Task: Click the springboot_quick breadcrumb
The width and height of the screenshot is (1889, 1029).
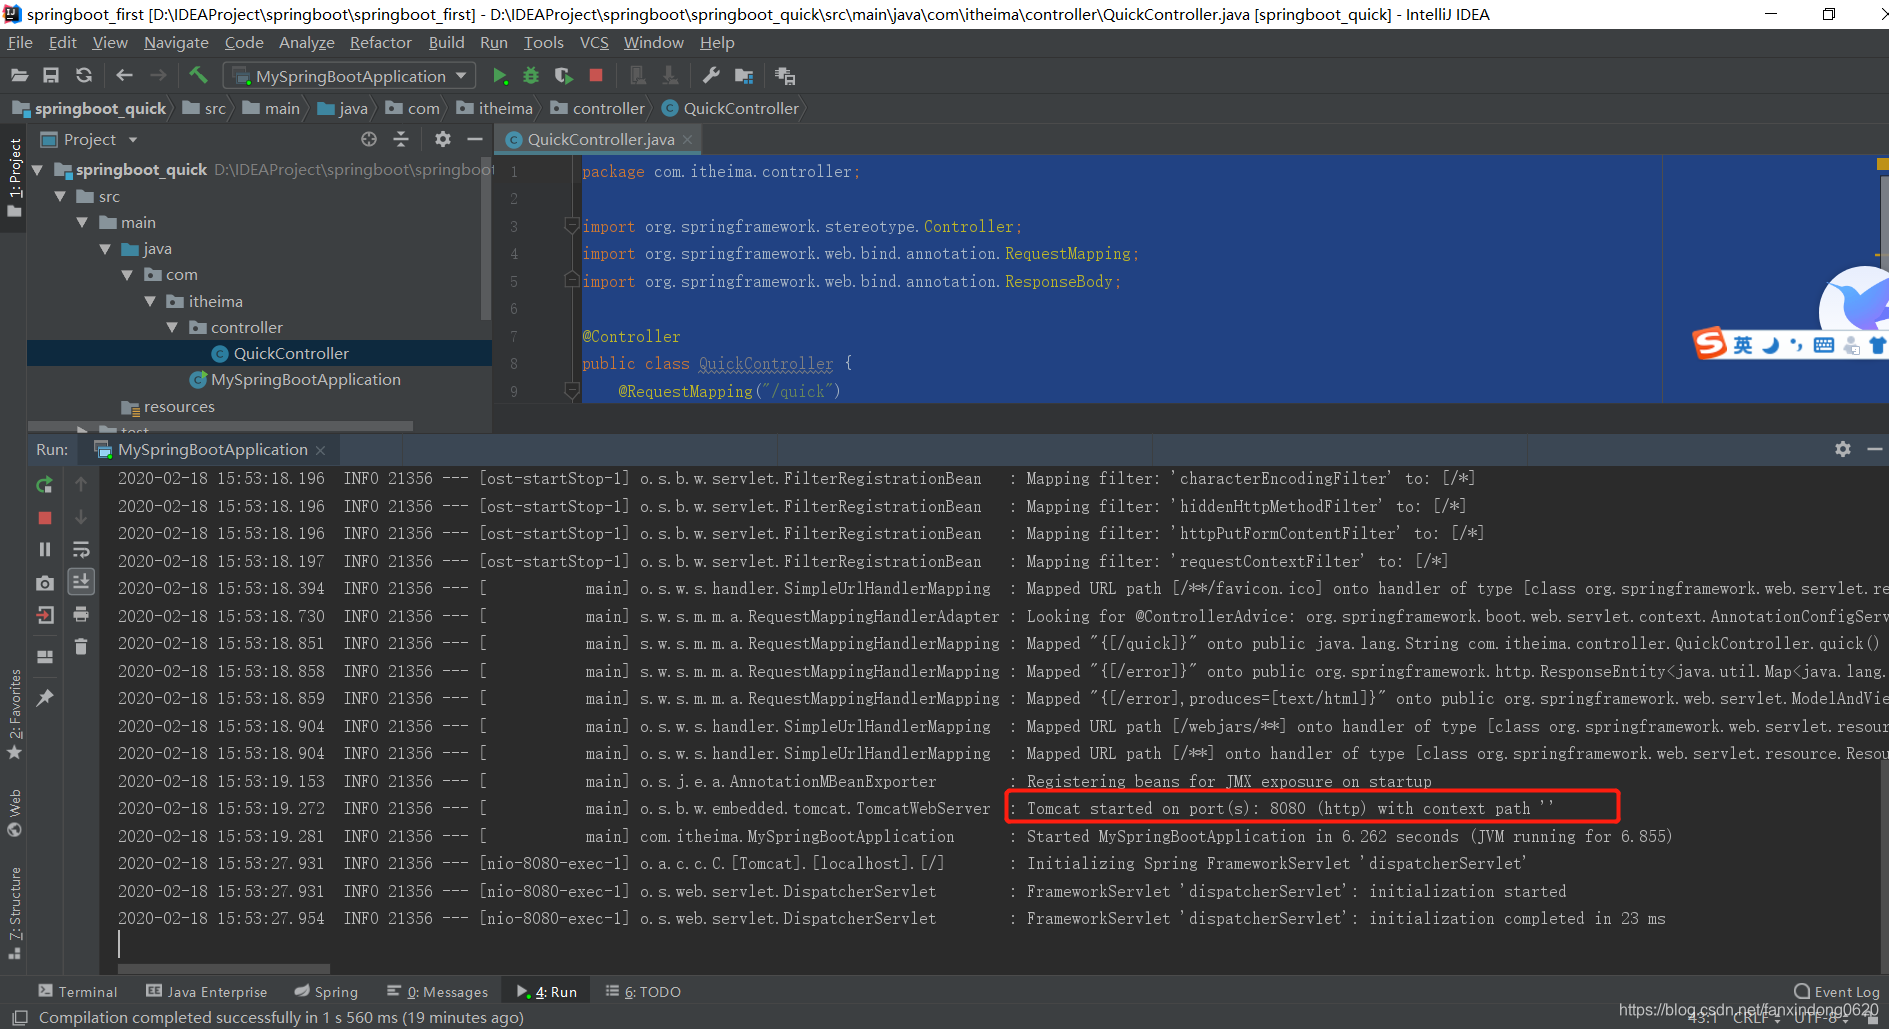Action: click(90, 108)
